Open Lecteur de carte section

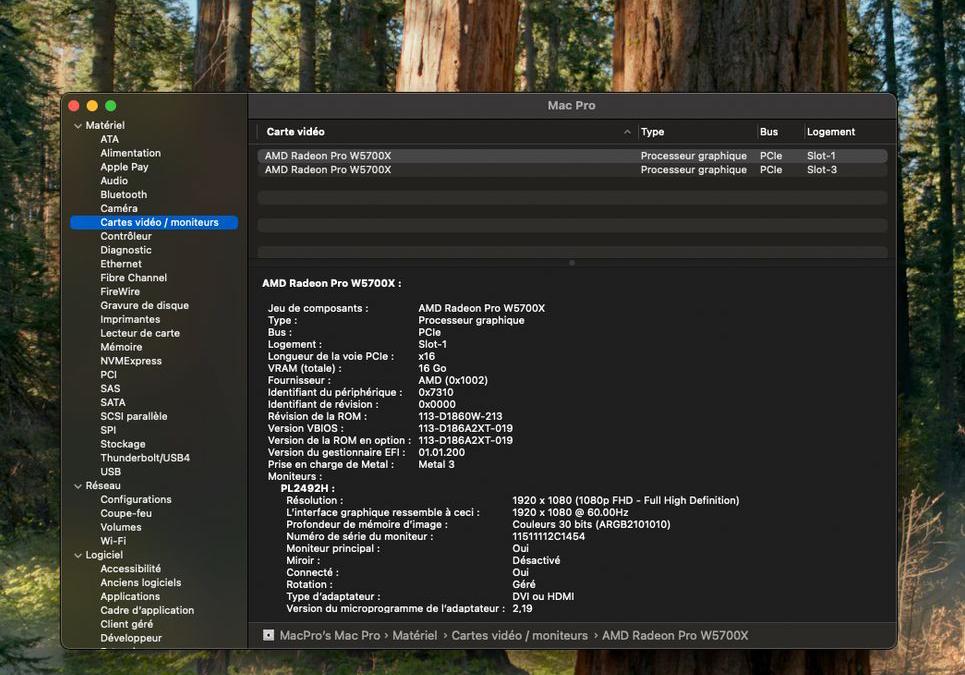(140, 333)
